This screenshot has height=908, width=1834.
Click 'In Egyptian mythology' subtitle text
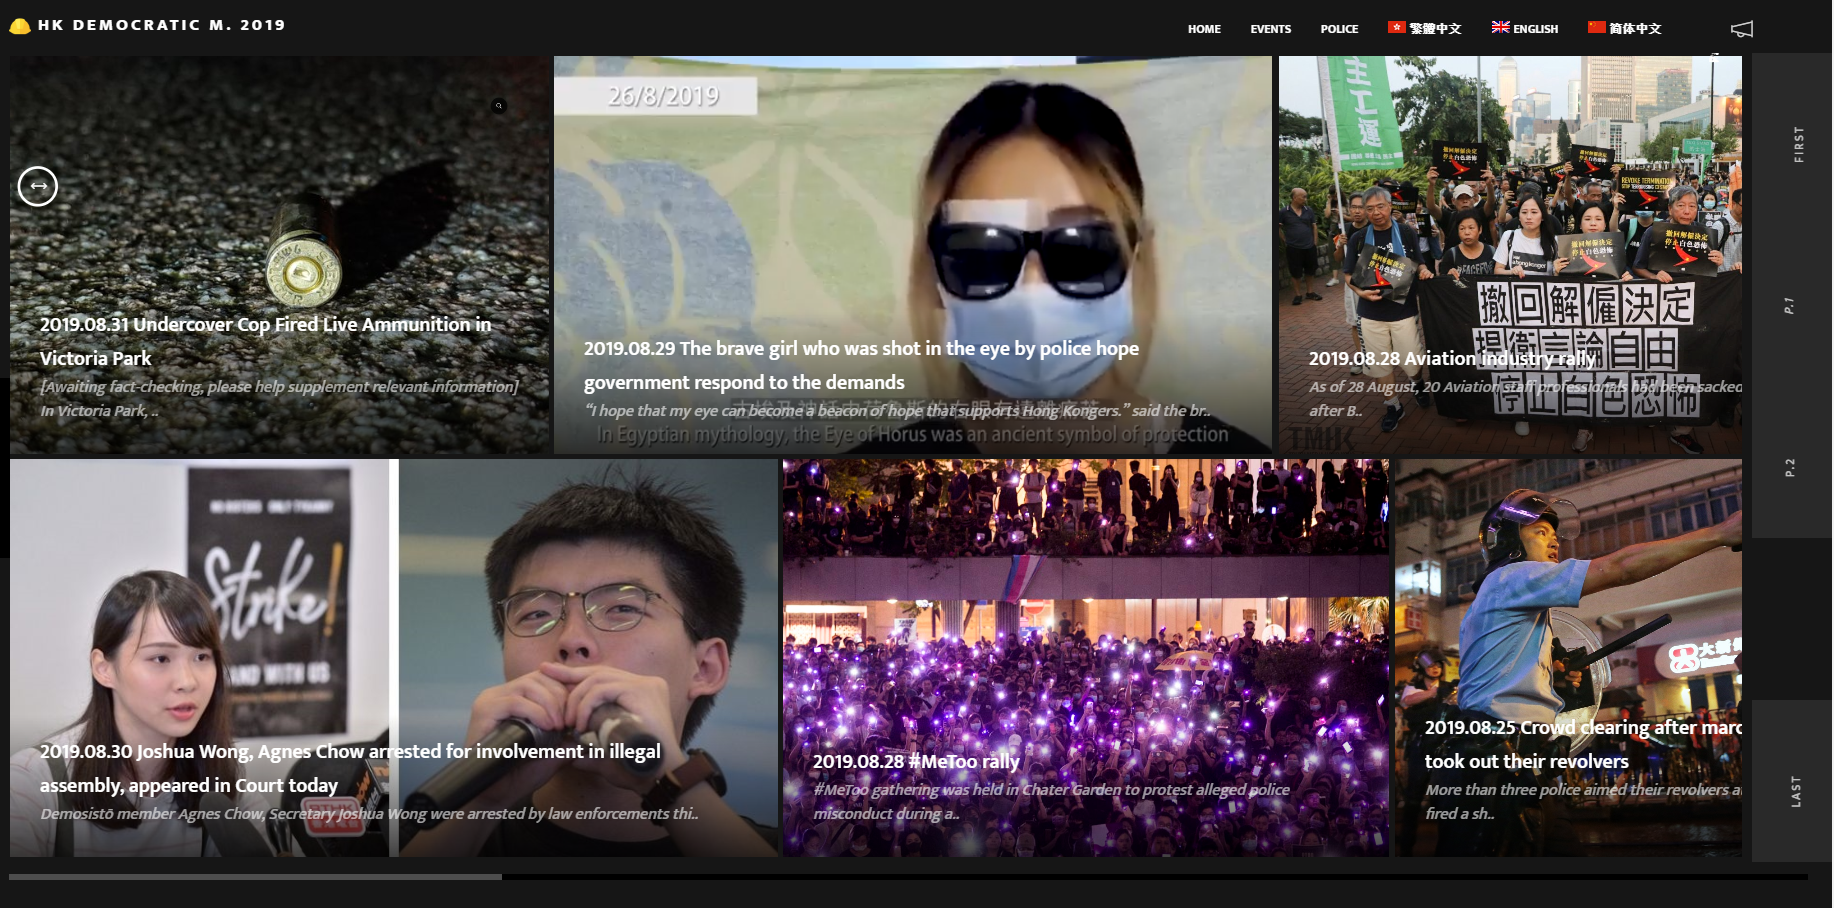tap(913, 434)
